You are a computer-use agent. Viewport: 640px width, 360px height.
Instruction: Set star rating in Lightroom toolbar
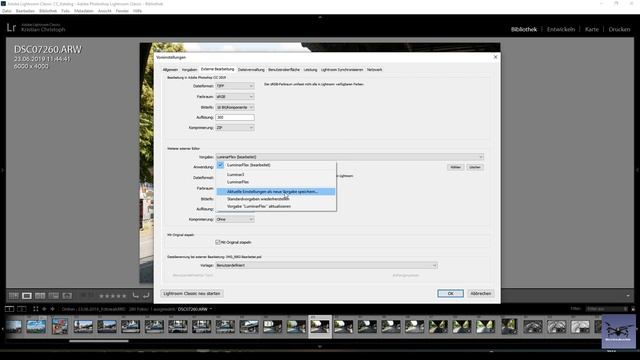coord(113,296)
